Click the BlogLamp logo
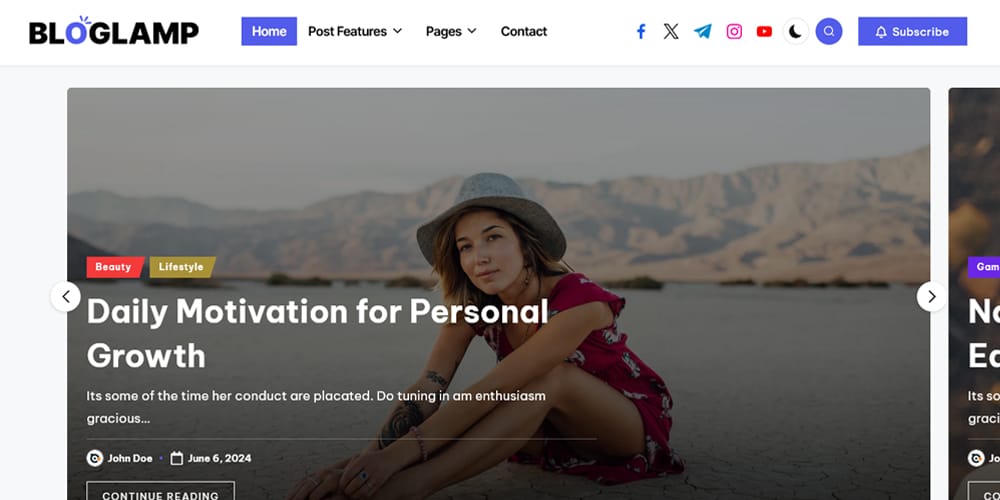 pos(114,31)
